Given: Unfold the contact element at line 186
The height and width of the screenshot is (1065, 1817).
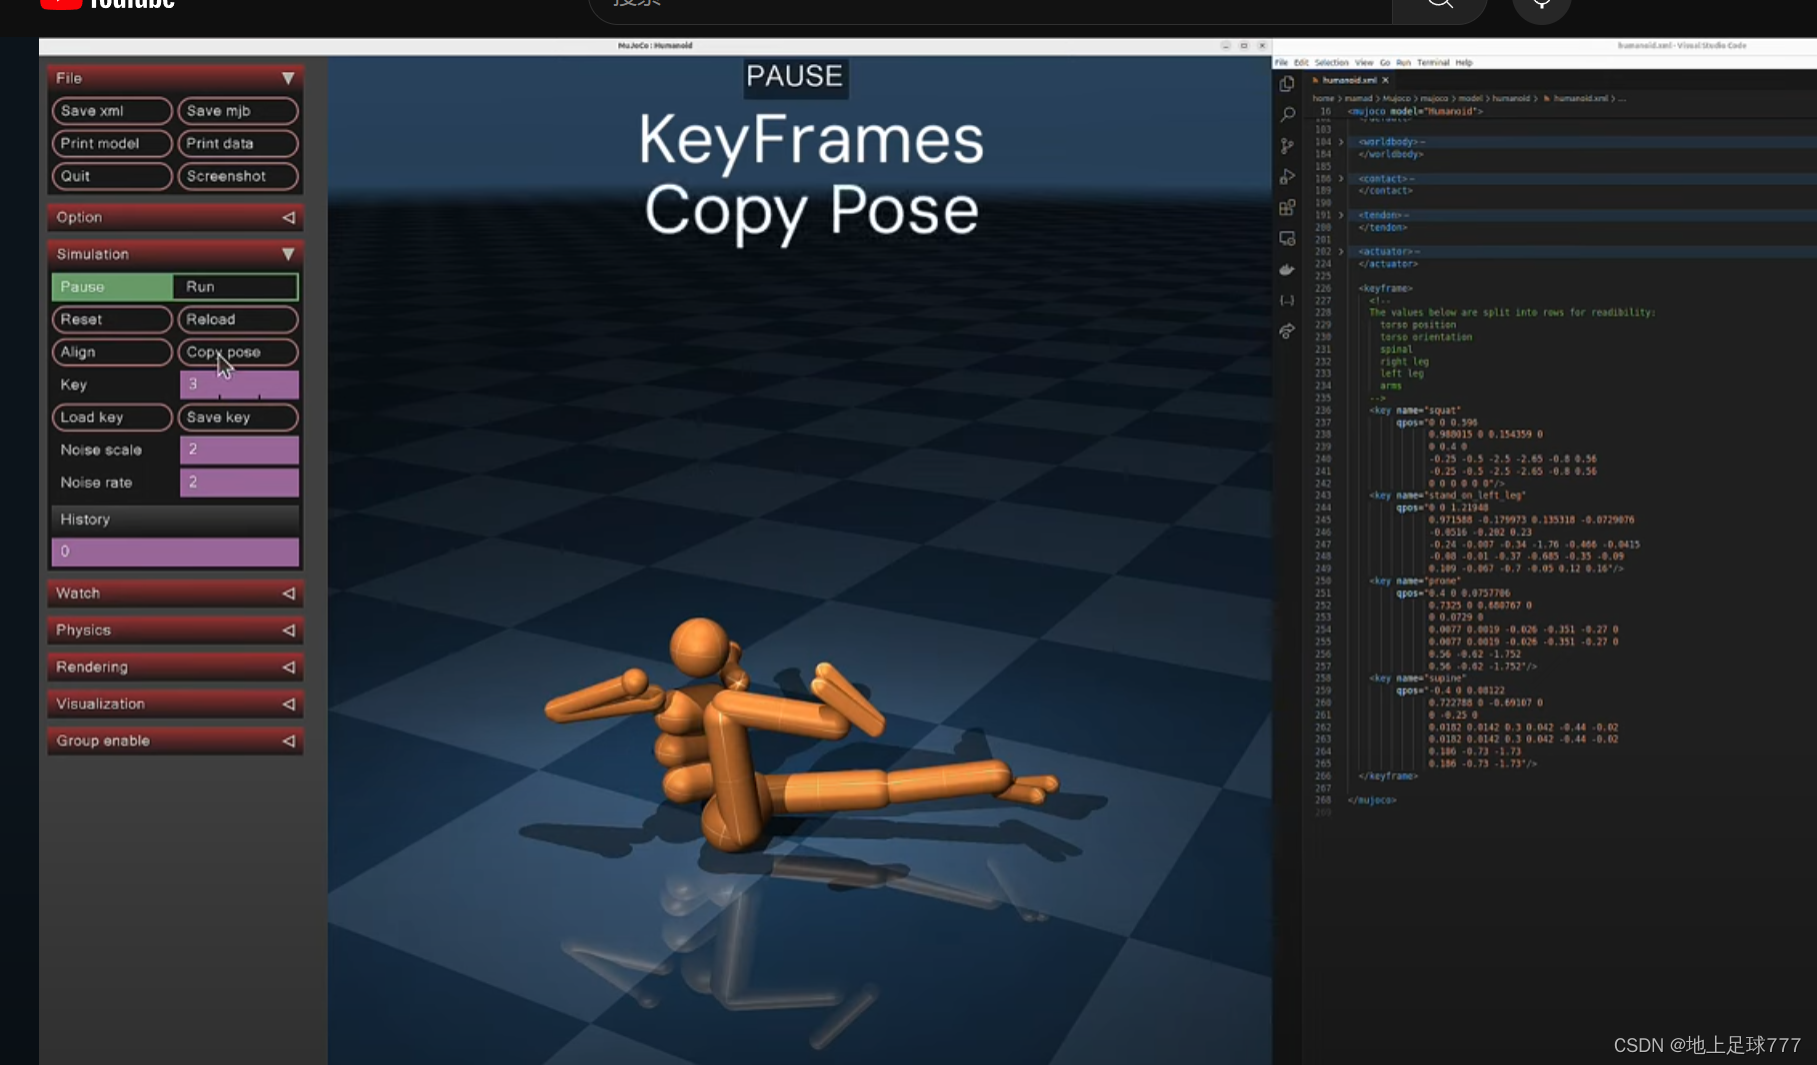Looking at the screenshot, I should pyautogui.click(x=1341, y=179).
